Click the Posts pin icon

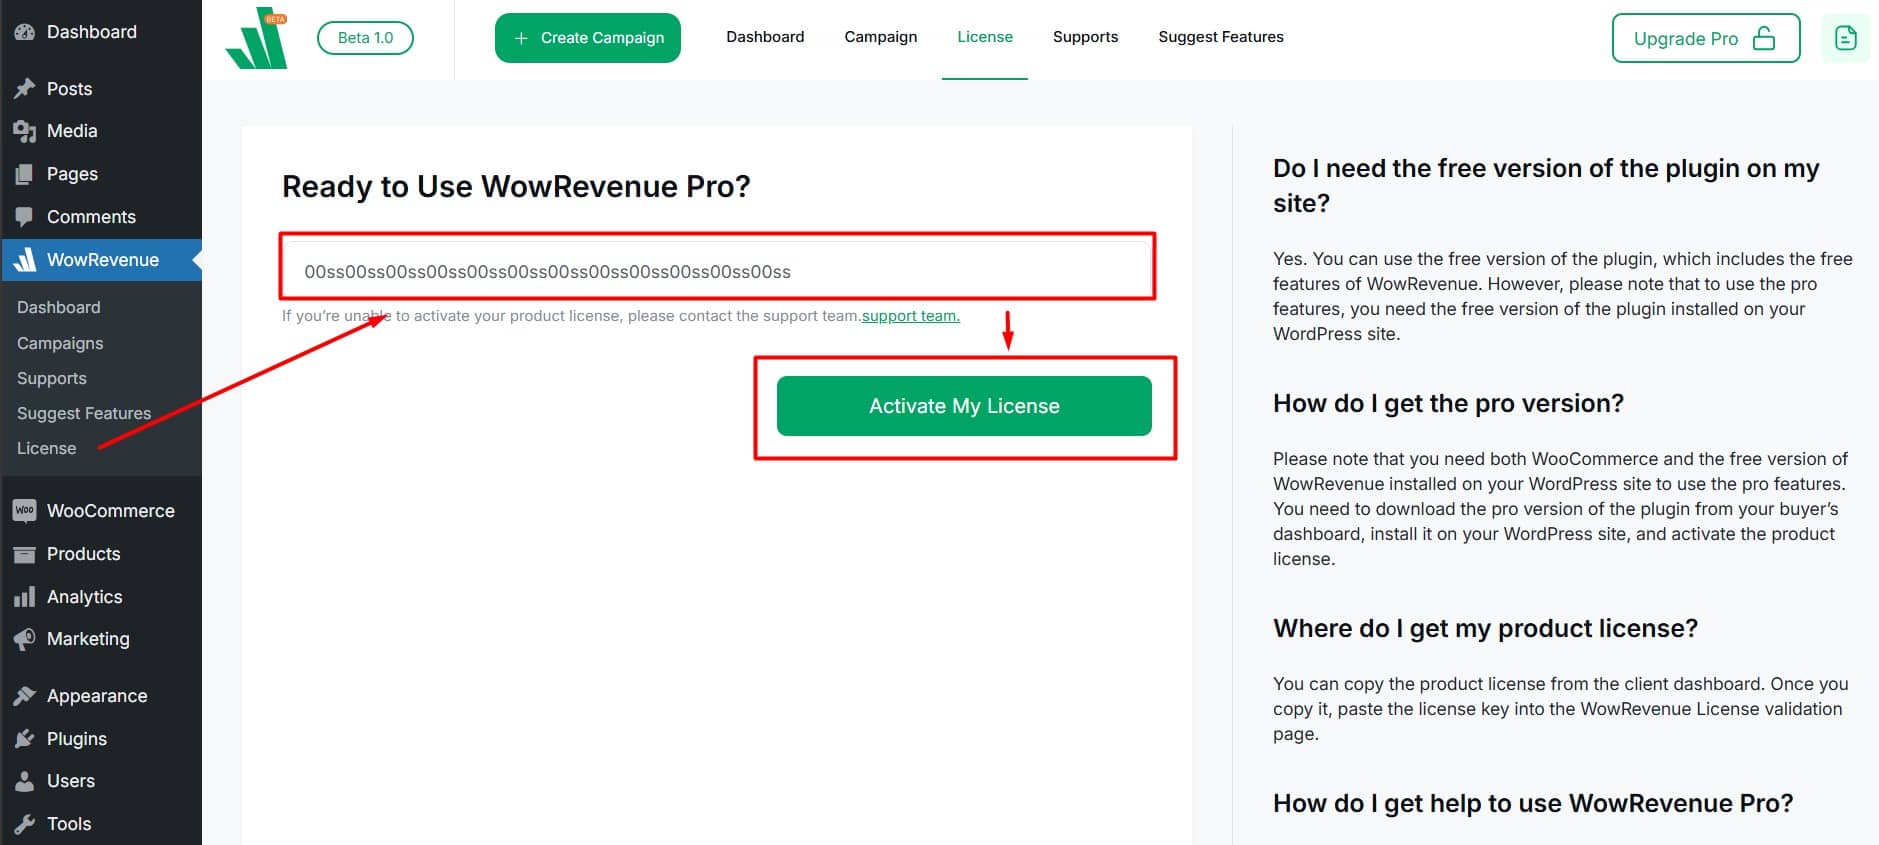coord(25,89)
